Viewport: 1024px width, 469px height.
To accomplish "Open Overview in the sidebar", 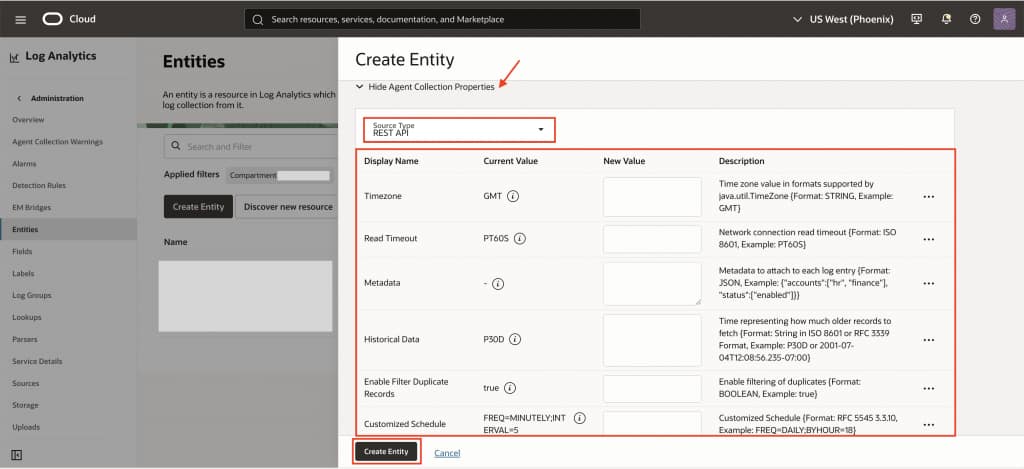I will 28,120.
